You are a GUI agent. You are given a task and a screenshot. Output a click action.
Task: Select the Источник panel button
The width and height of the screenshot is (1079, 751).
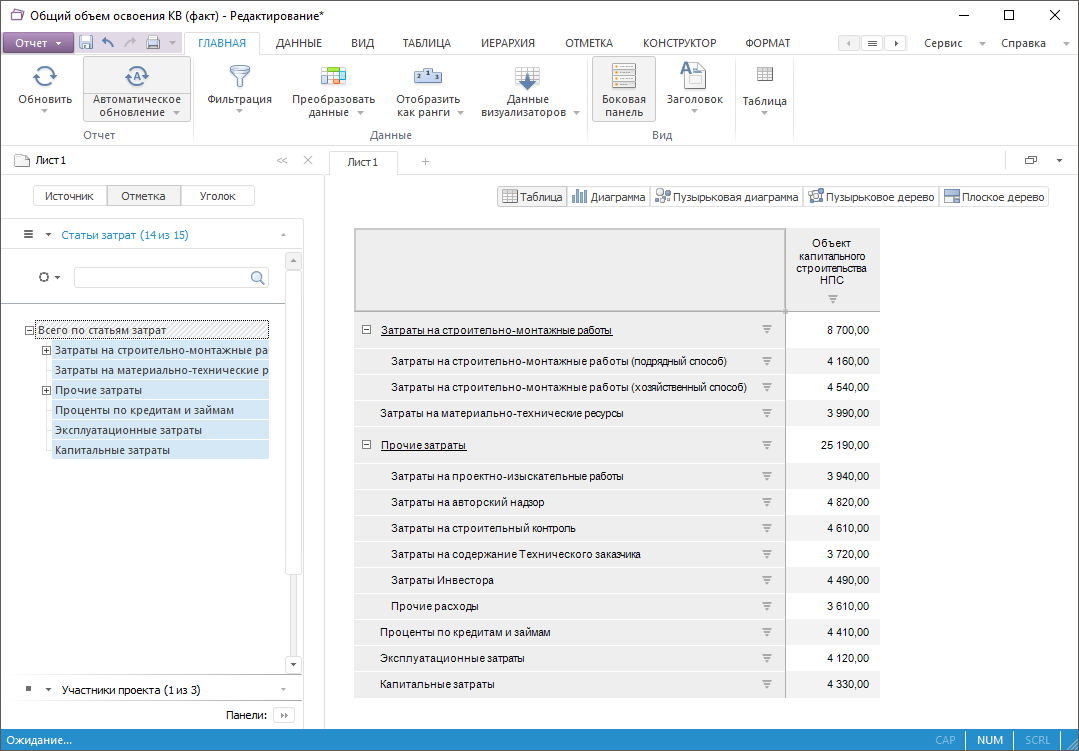point(69,196)
